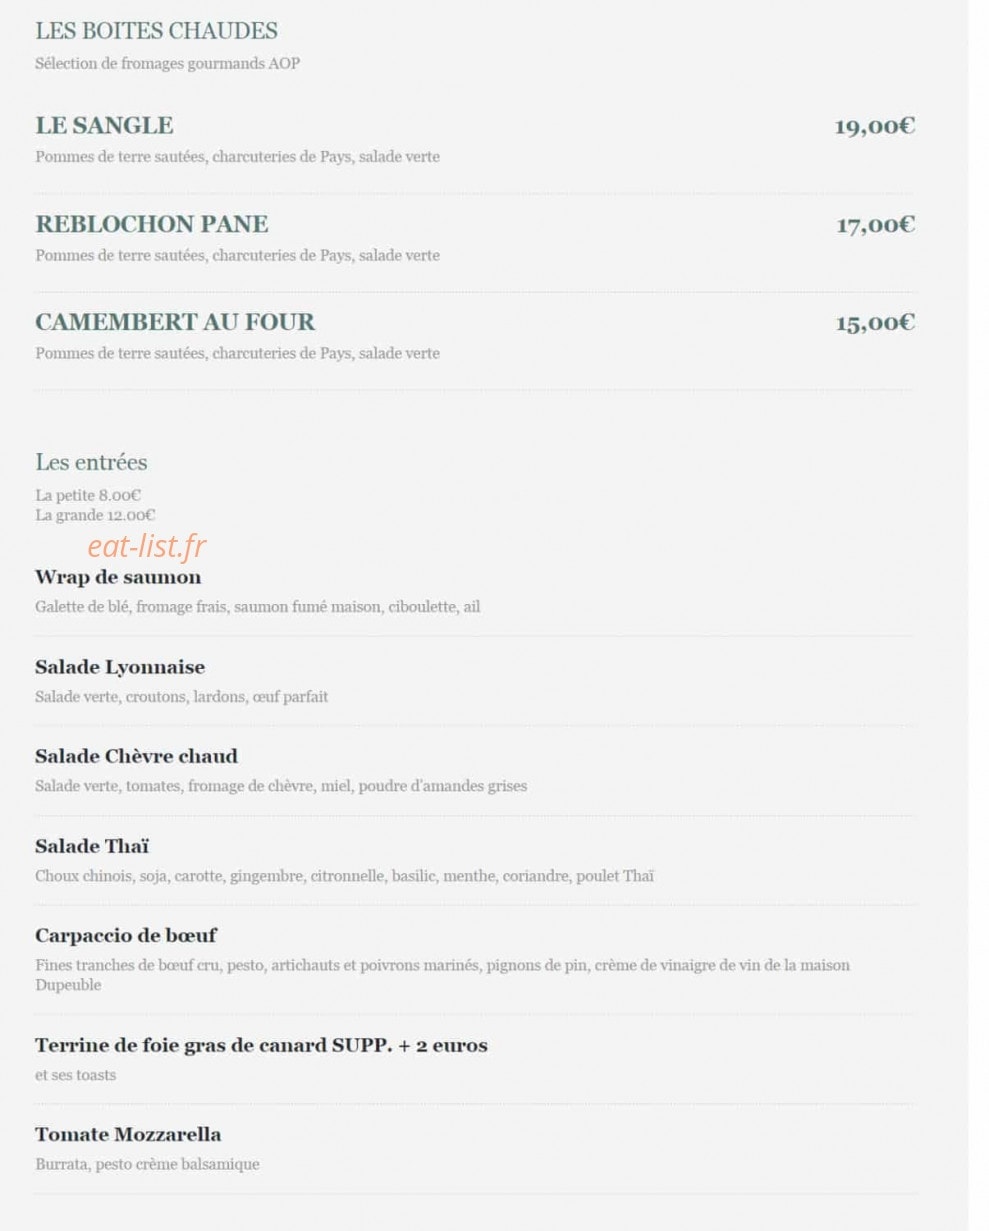Choose the Salade Lyonnaise entry

pyautogui.click(x=120, y=667)
